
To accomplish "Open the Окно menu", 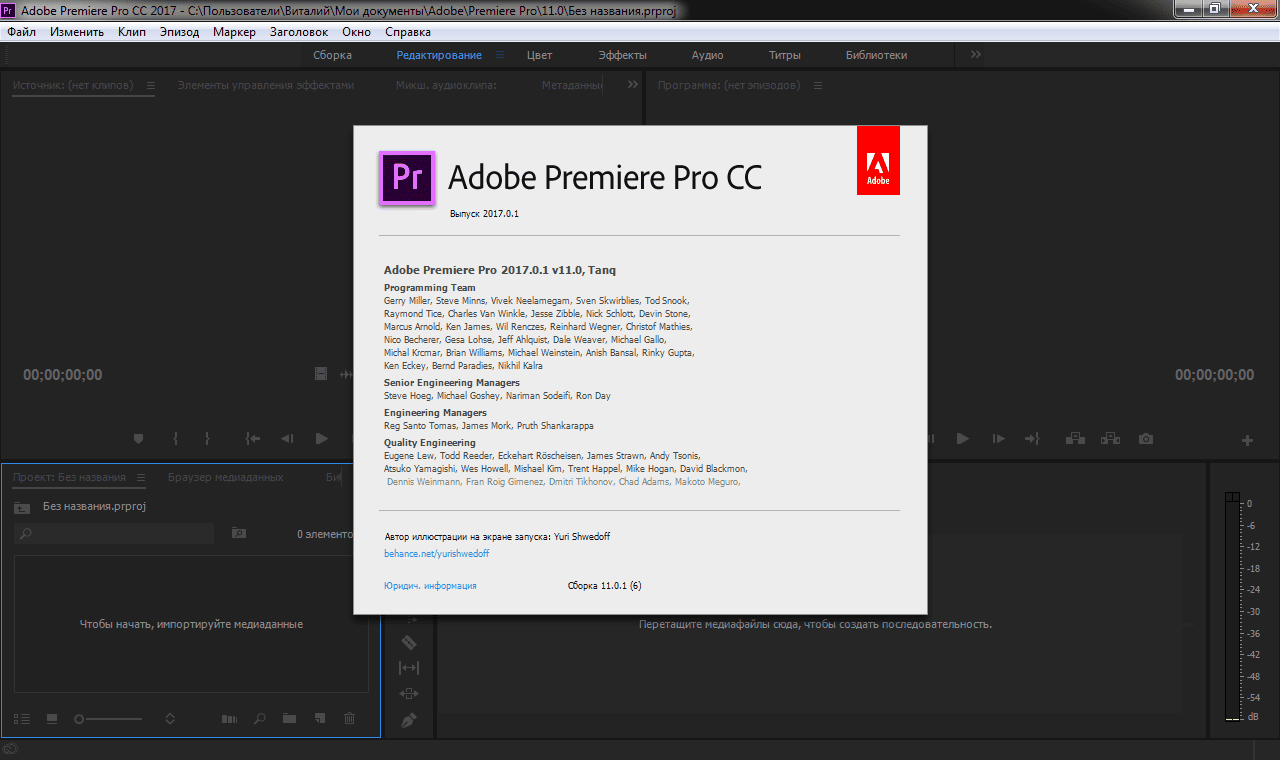I will (x=356, y=32).
